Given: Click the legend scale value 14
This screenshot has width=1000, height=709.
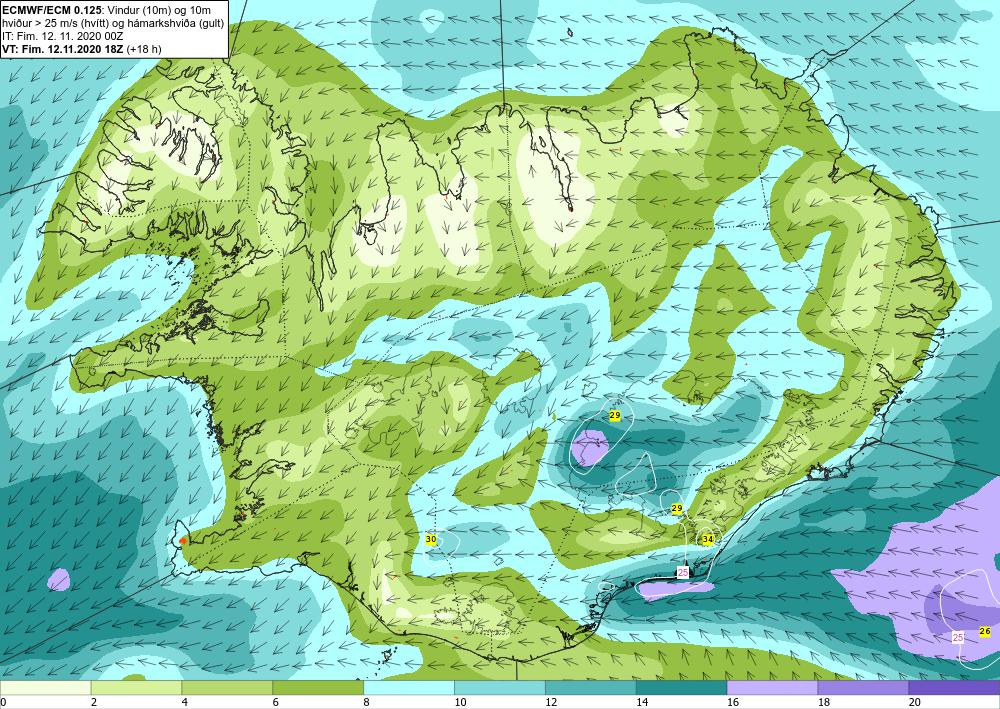Looking at the screenshot, I should (x=642, y=703).
